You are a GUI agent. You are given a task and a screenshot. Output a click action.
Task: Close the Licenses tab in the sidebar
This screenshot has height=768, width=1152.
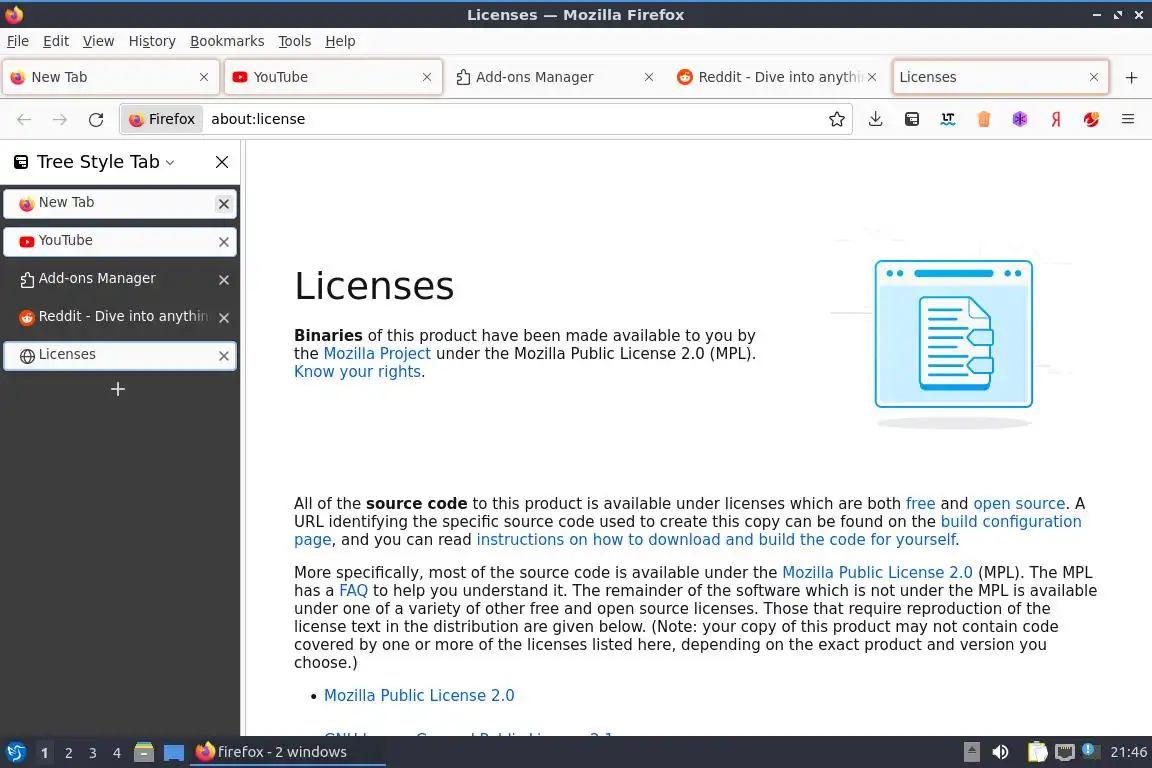224,356
